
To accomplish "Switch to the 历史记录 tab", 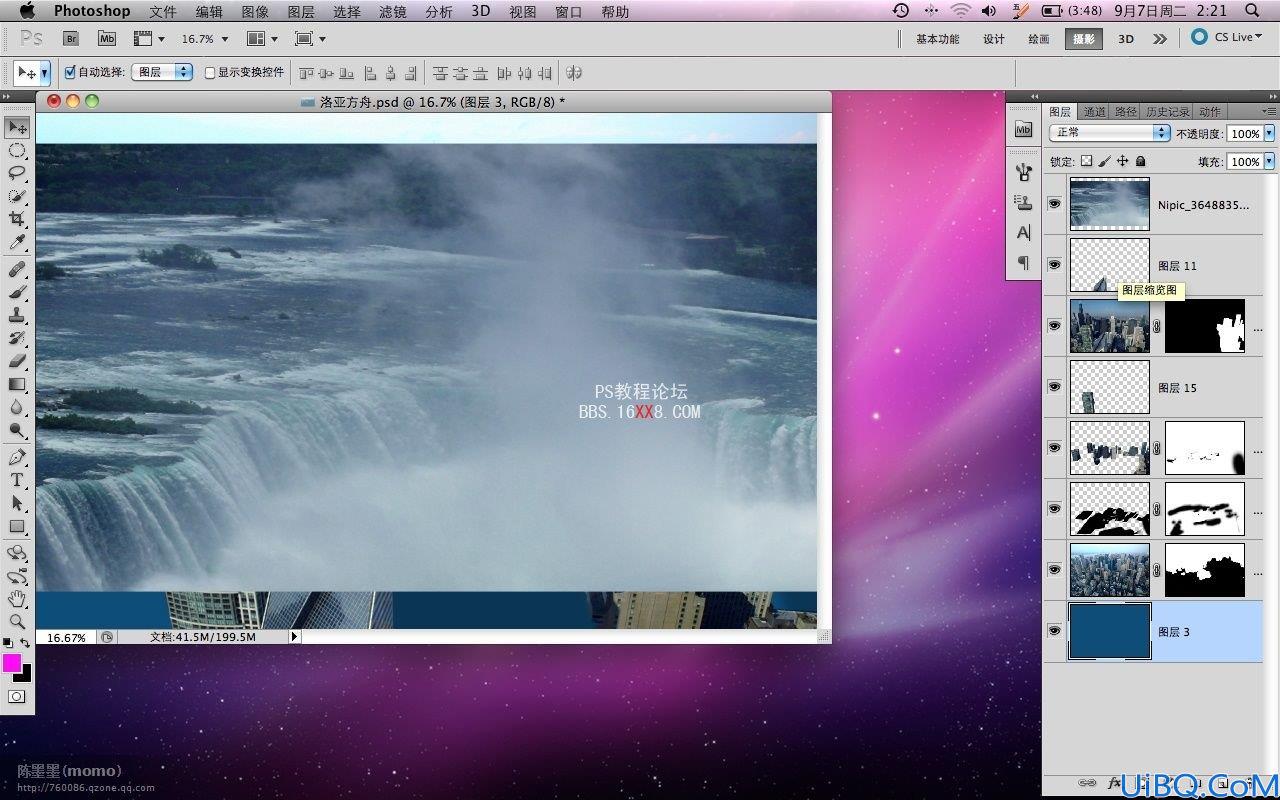I will point(1167,112).
